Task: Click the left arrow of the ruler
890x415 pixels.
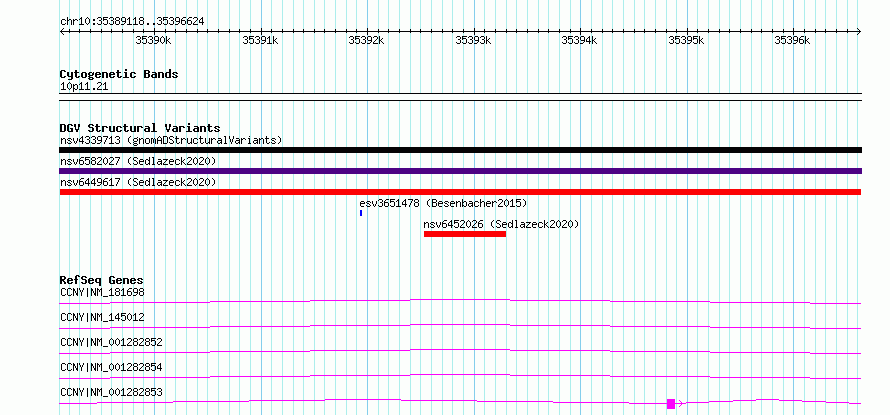Action: pos(62,32)
